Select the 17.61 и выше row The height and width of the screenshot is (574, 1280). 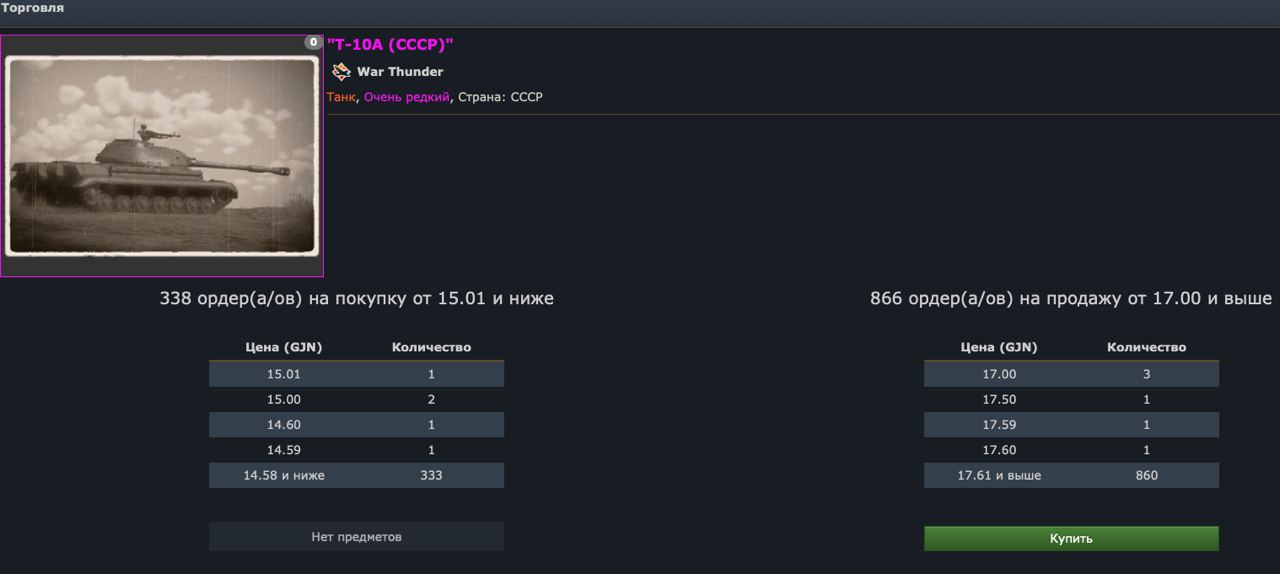(x=1071, y=475)
